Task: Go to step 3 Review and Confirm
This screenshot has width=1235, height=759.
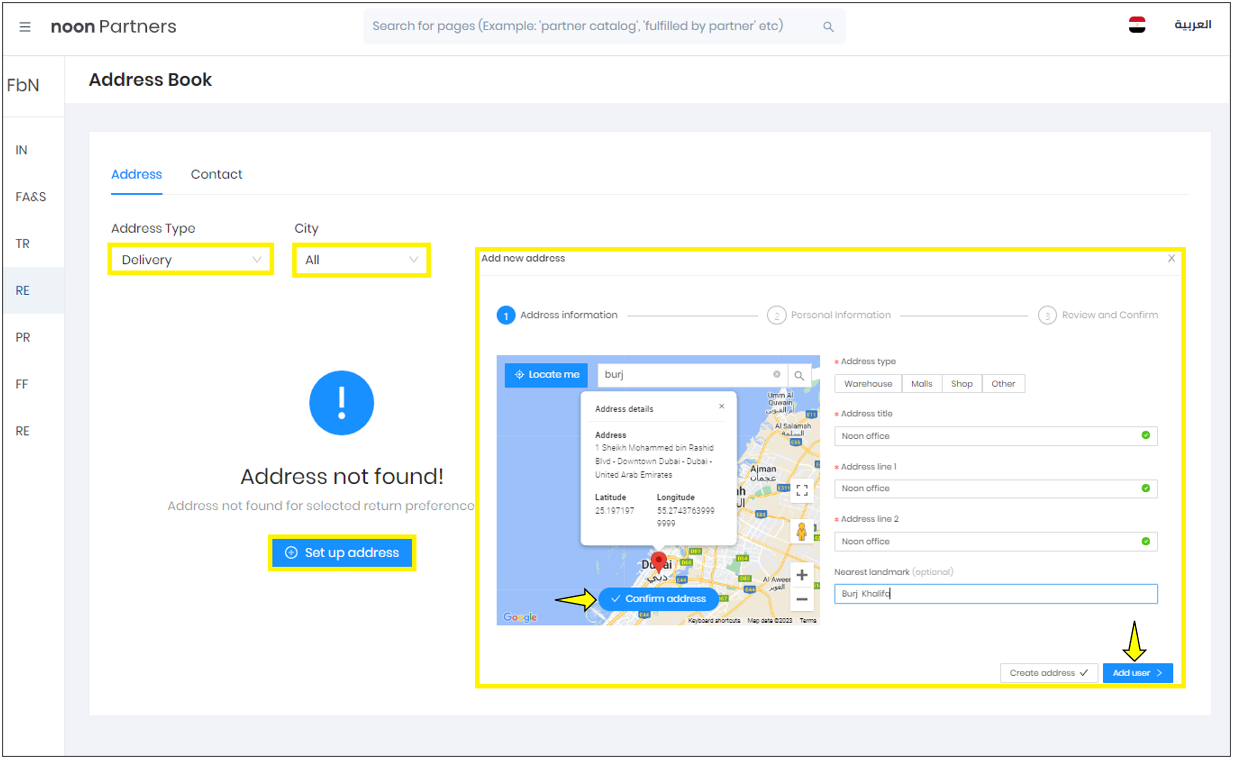Action: (x=1098, y=315)
